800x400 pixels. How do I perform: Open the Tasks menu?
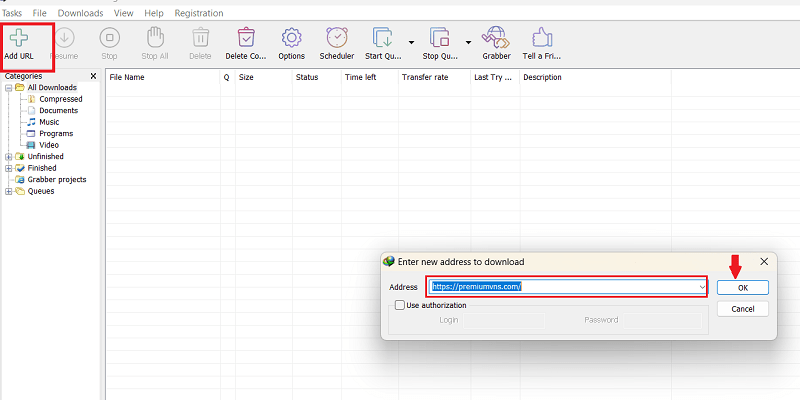point(12,13)
